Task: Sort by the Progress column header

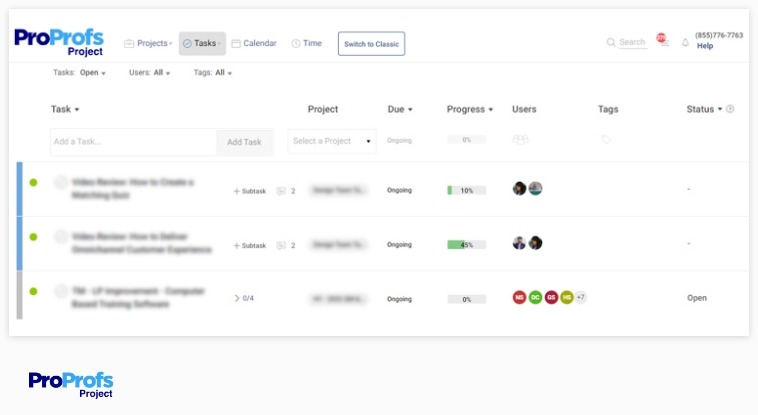Action: 469,109
